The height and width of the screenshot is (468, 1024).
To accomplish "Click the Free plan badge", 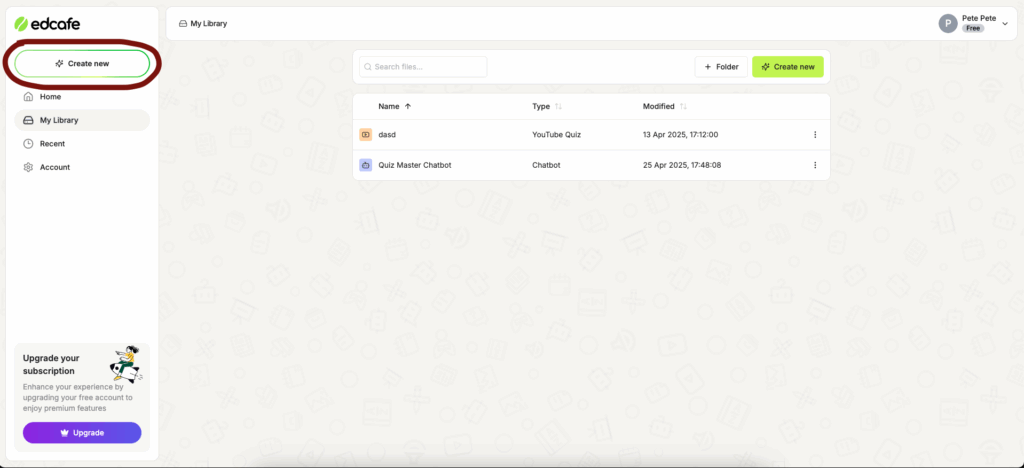I will pos(972,29).
